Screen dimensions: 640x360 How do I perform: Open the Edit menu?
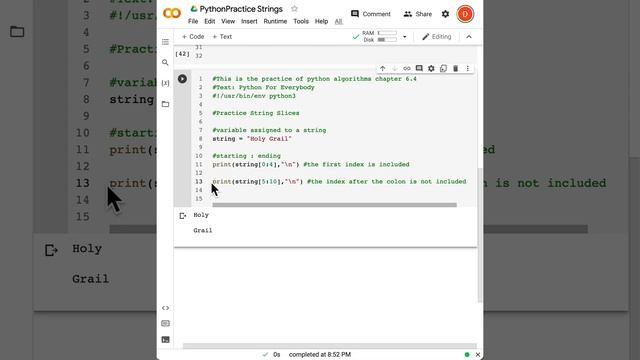[x=210, y=21]
